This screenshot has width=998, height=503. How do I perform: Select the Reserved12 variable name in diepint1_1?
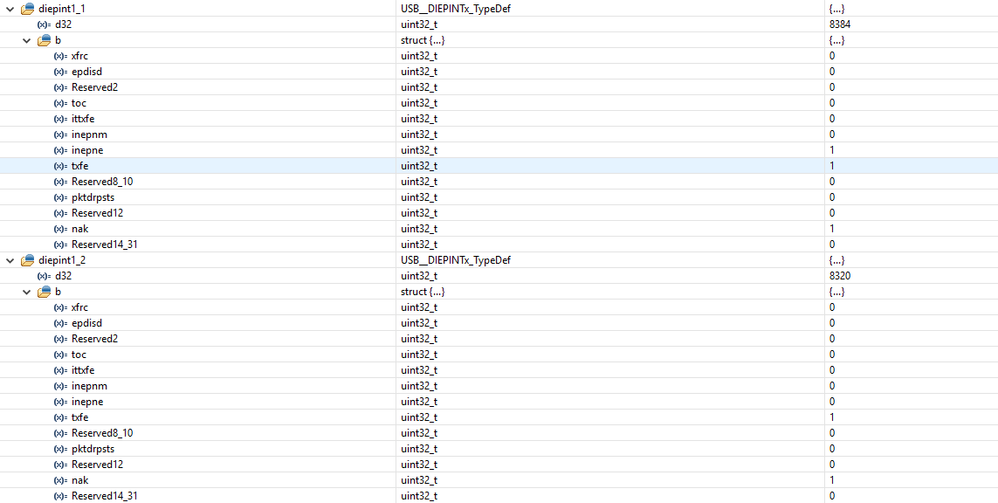coord(97,213)
